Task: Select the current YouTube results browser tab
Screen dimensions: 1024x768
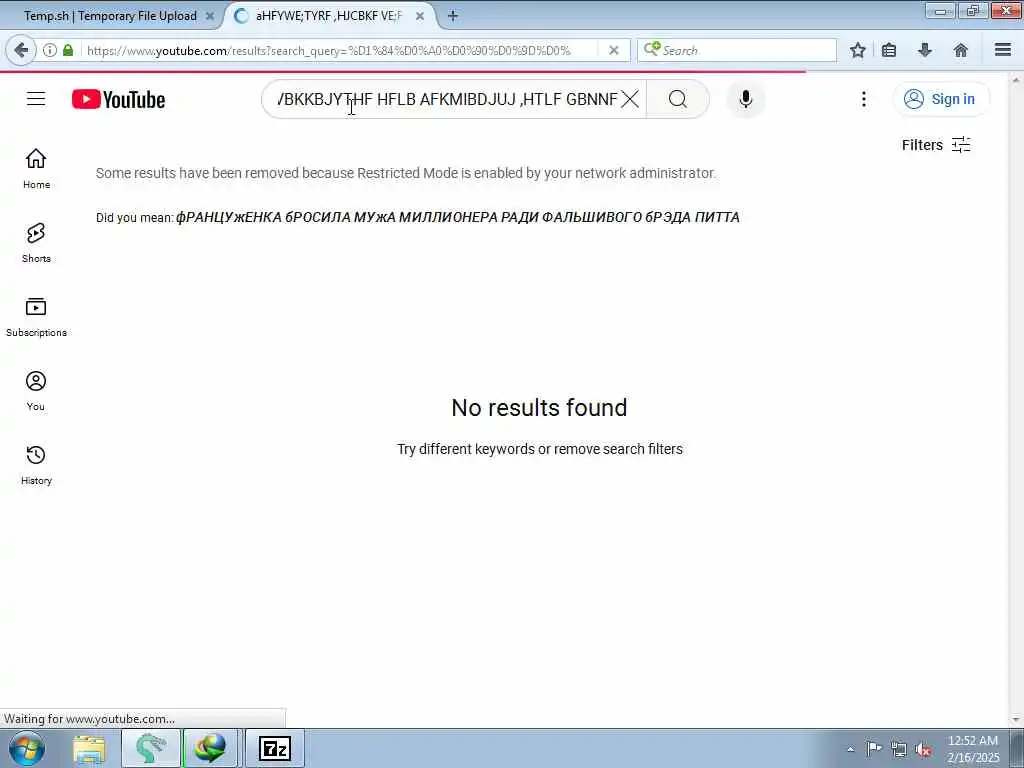Action: [328, 16]
